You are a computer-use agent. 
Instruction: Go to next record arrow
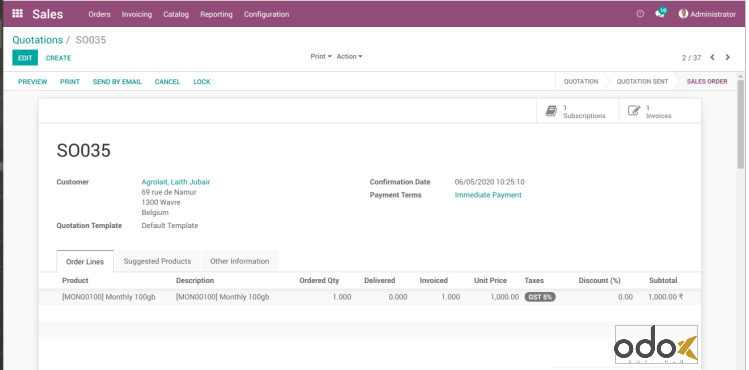[728, 57]
